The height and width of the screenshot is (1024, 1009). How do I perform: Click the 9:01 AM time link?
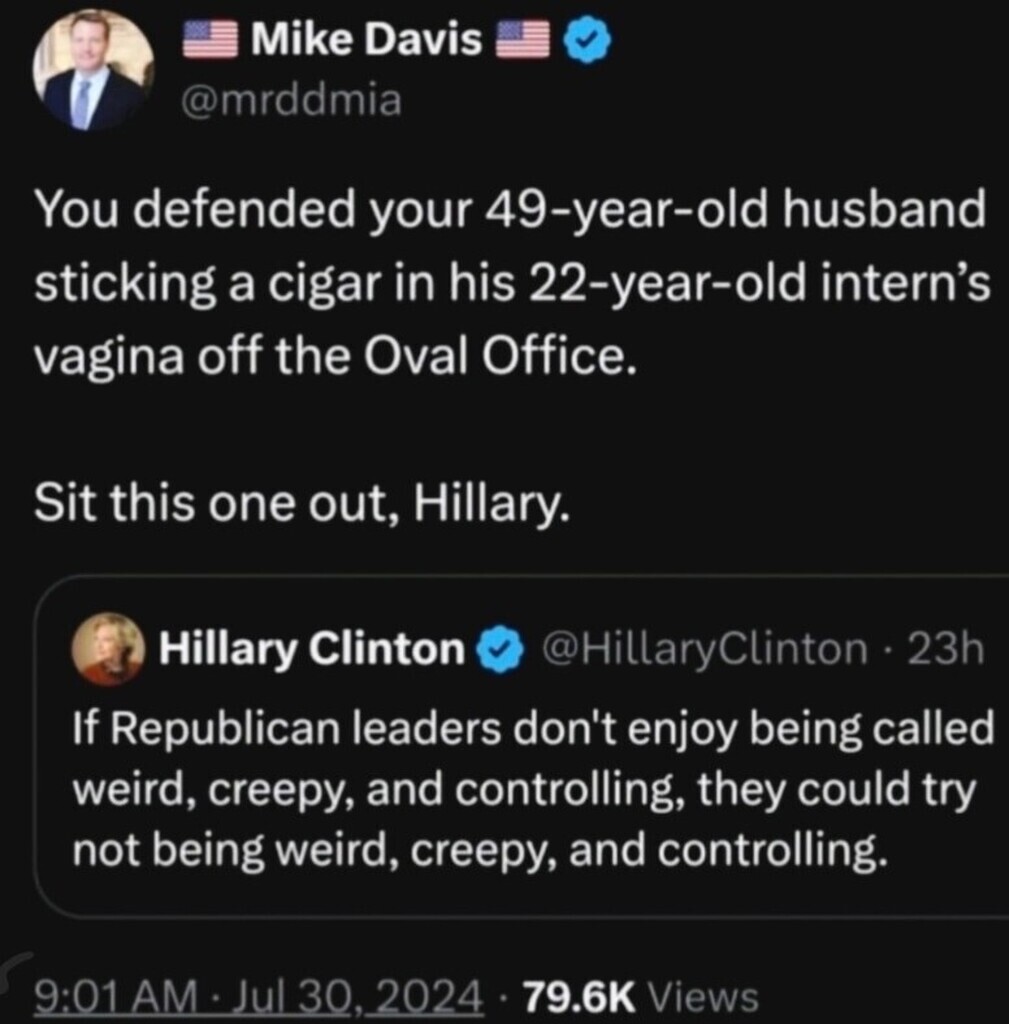click(110, 995)
